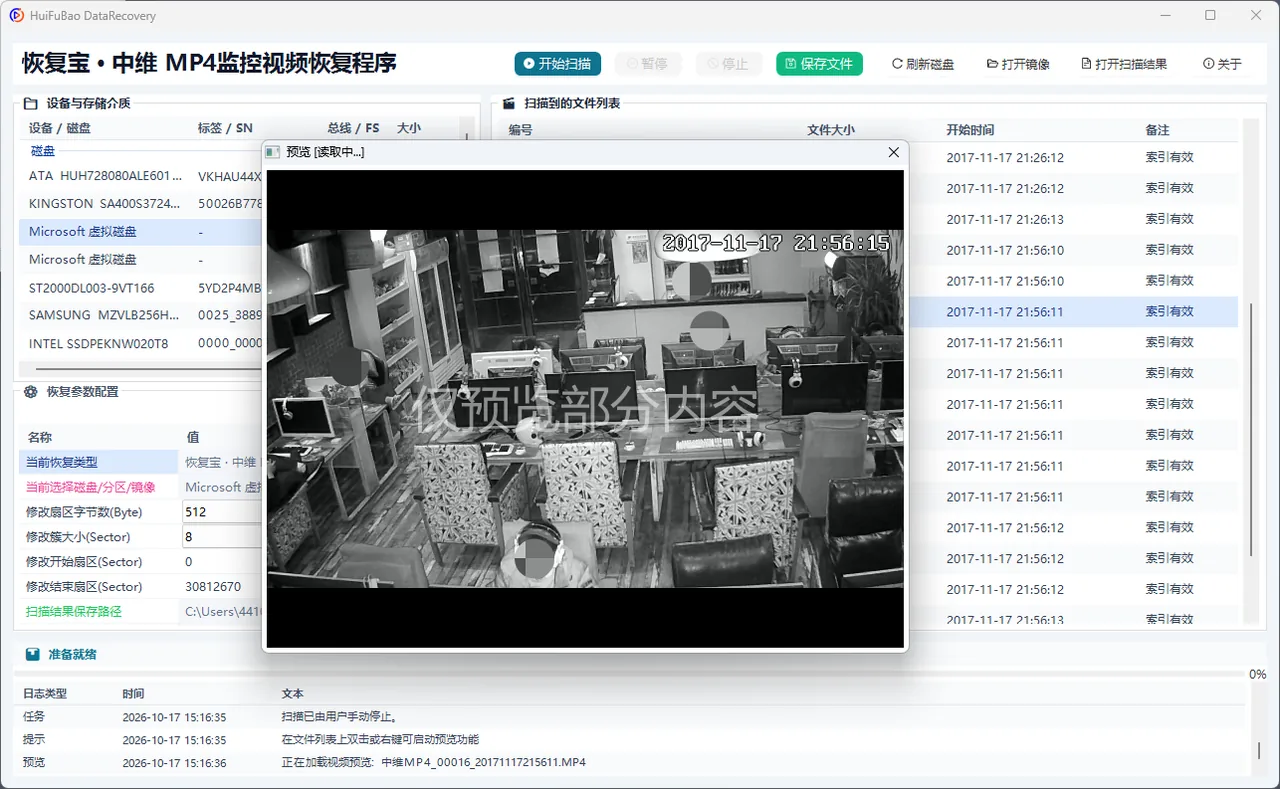The height and width of the screenshot is (789, 1280).
Task: Open a disk image with 打开镜像
Action: (x=1018, y=64)
